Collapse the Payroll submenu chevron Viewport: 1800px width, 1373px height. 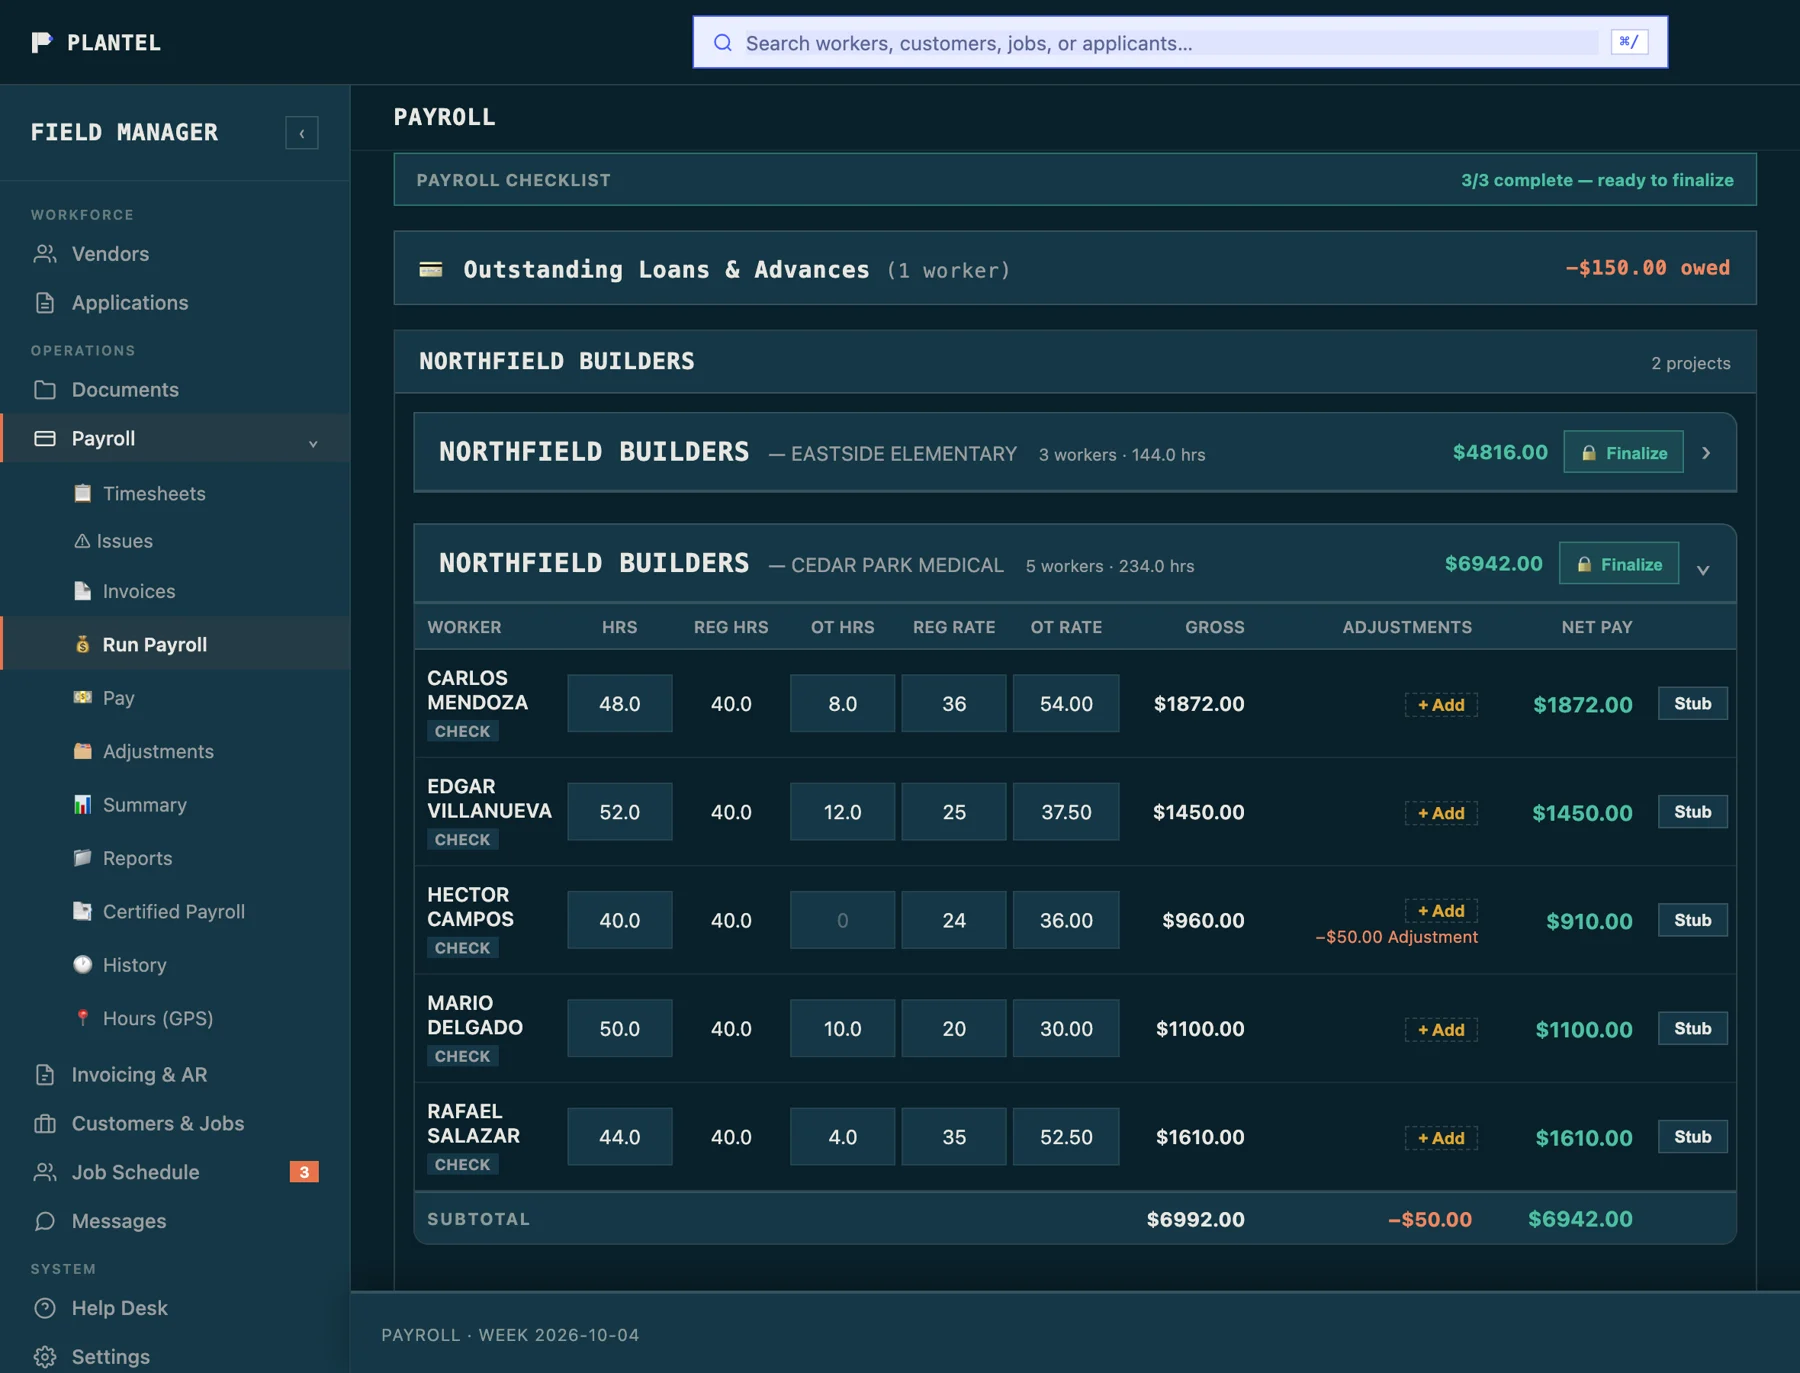[x=313, y=443]
